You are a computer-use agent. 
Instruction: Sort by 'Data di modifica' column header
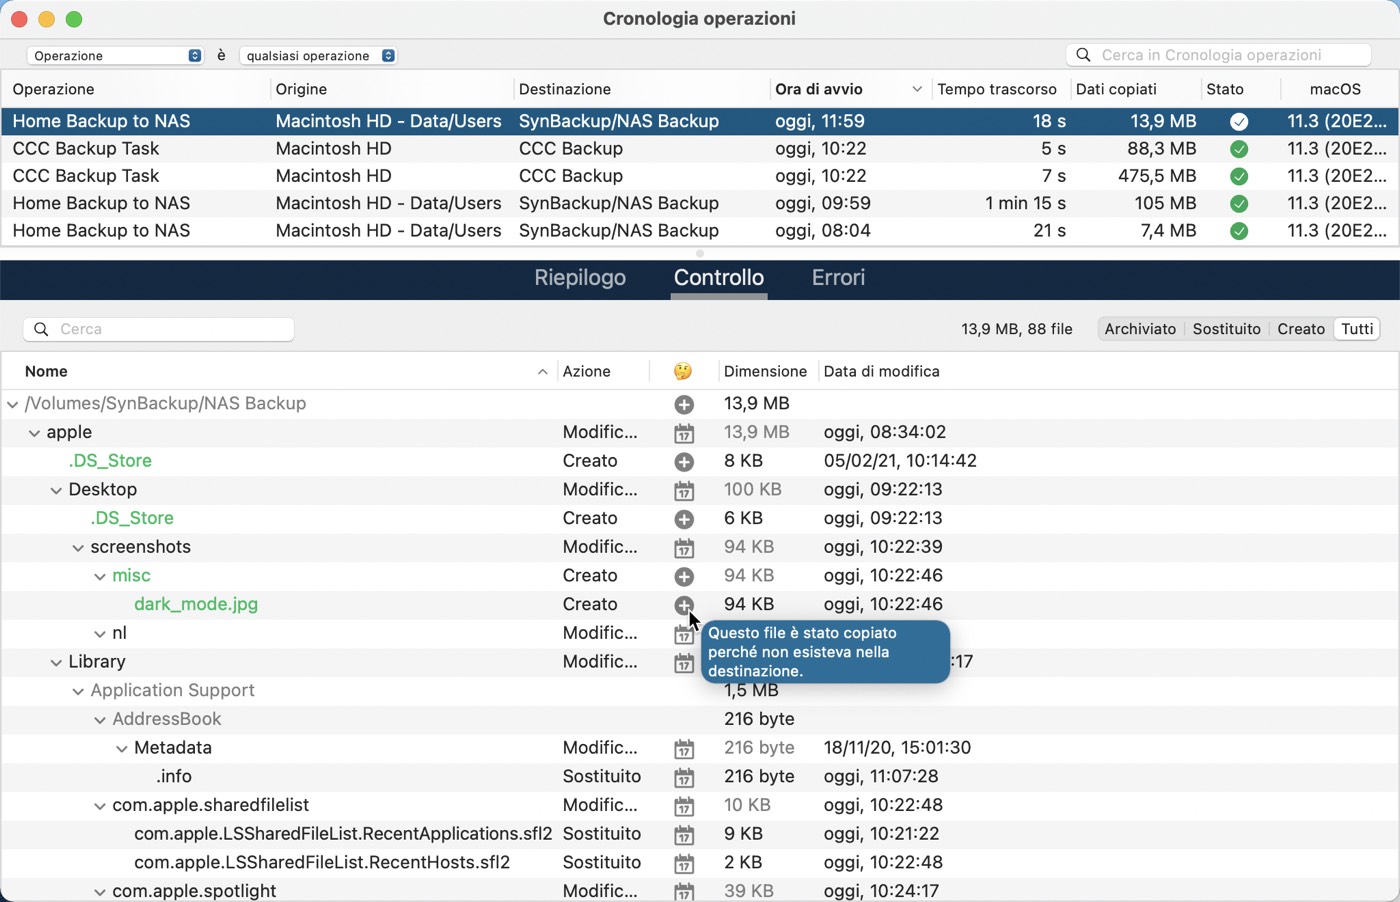[x=882, y=371]
